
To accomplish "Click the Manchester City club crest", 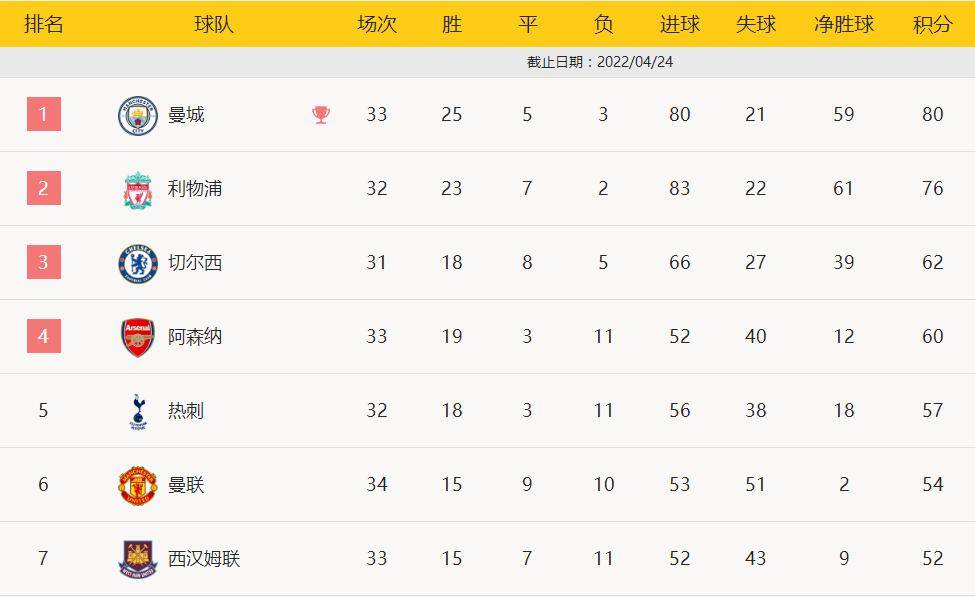I will point(138,115).
